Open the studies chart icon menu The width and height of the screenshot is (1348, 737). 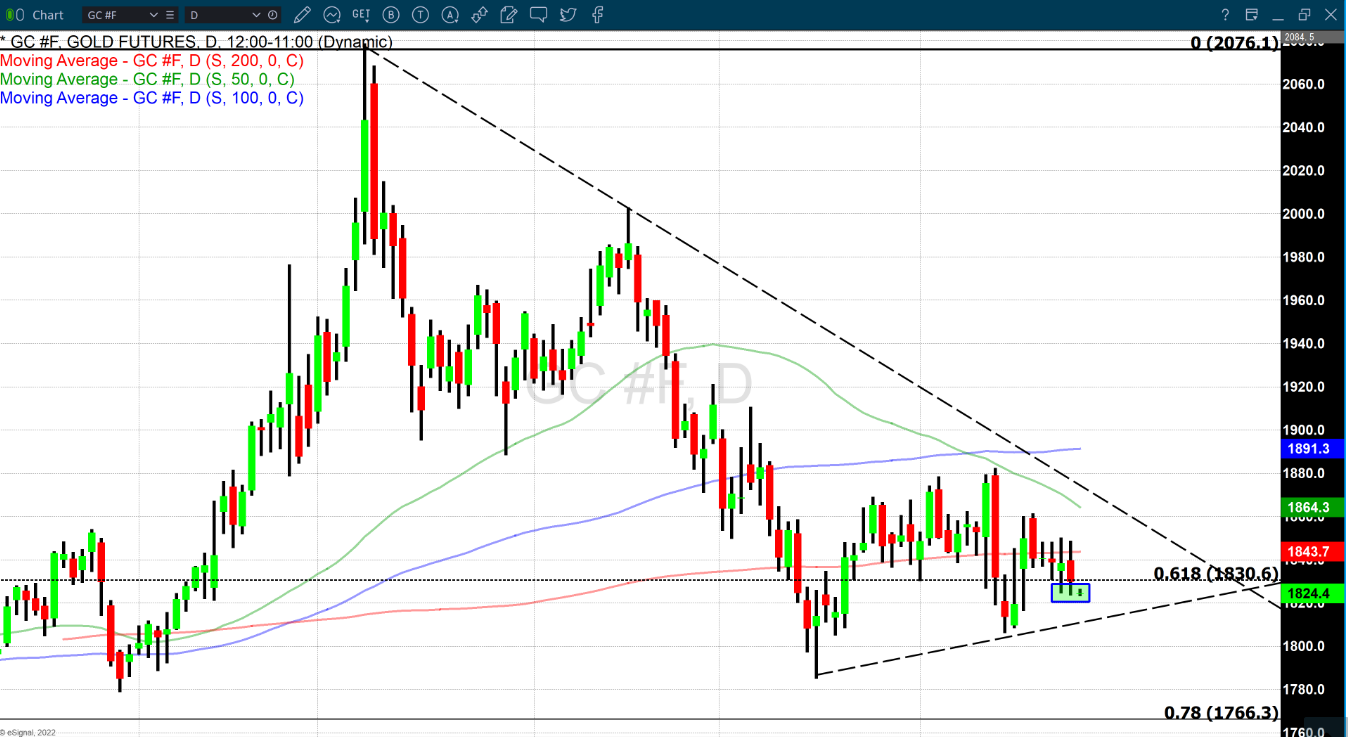pyautogui.click(x=332, y=15)
